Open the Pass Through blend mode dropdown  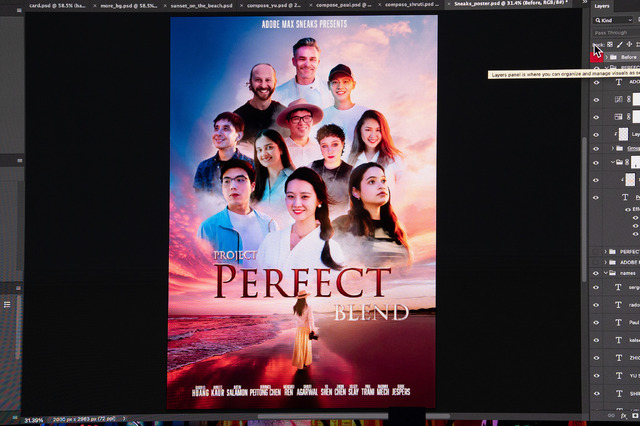pyautogui.click(x=616, y=33)
